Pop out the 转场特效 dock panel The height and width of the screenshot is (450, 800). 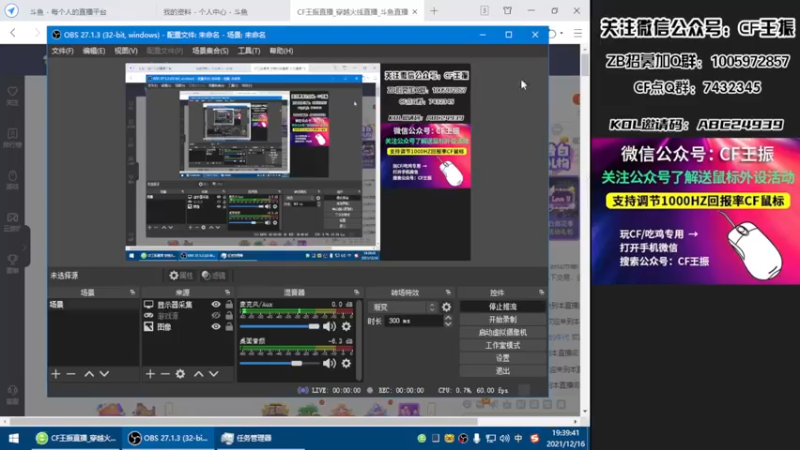click(x=448, y=292)
